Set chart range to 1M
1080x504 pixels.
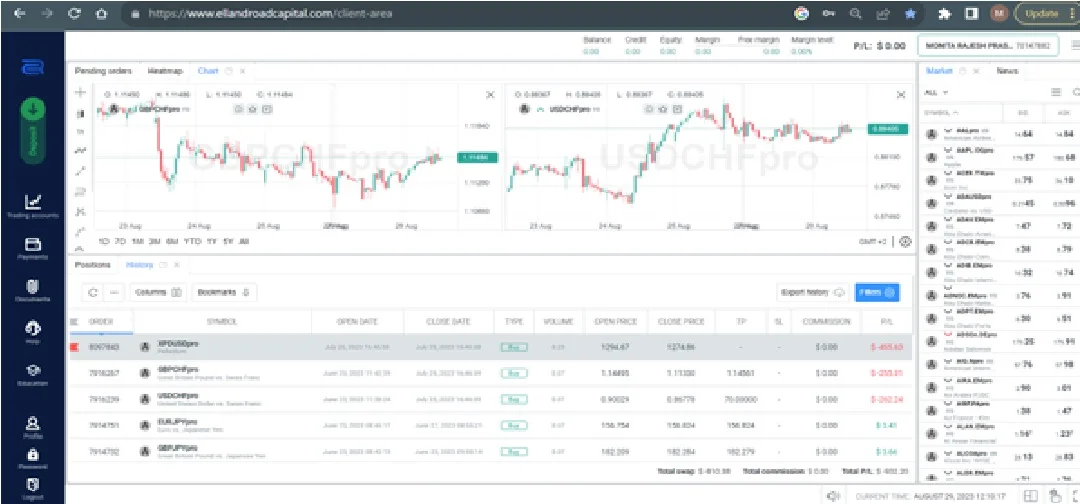(x=136, y=242)
